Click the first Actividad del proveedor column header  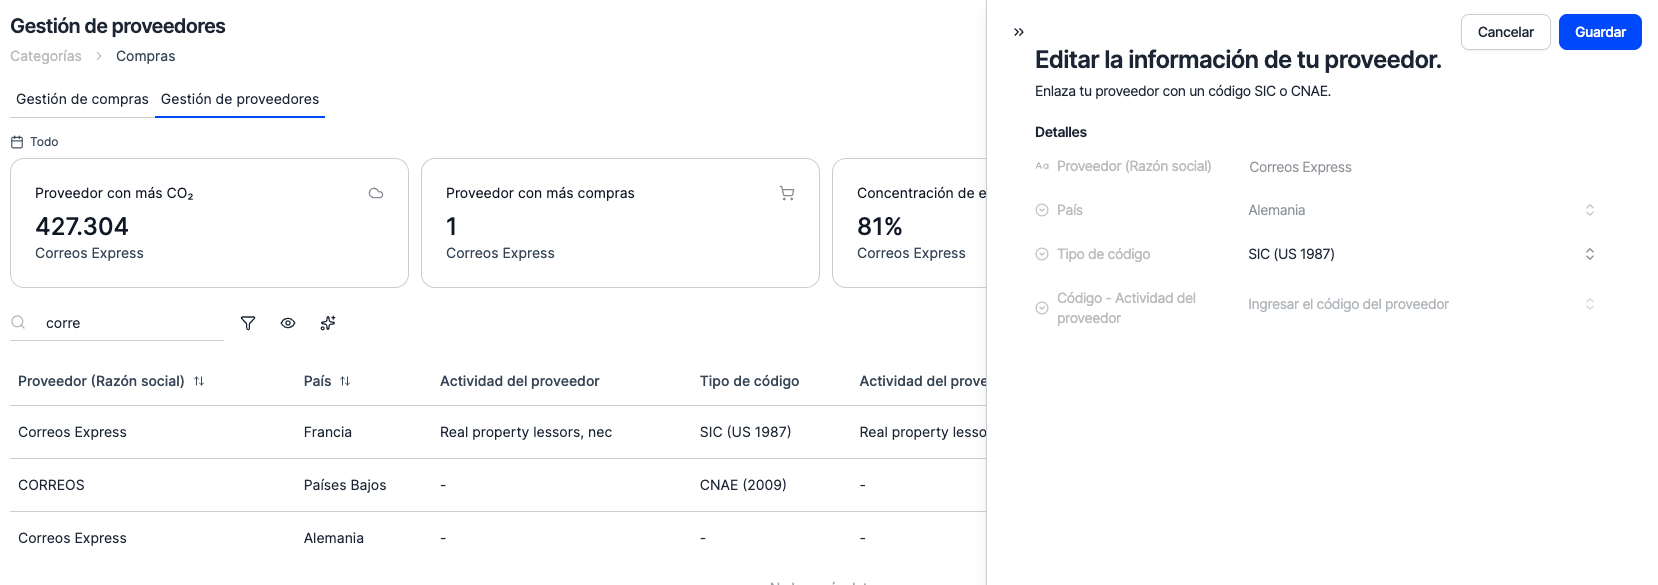tap(520, 381)
